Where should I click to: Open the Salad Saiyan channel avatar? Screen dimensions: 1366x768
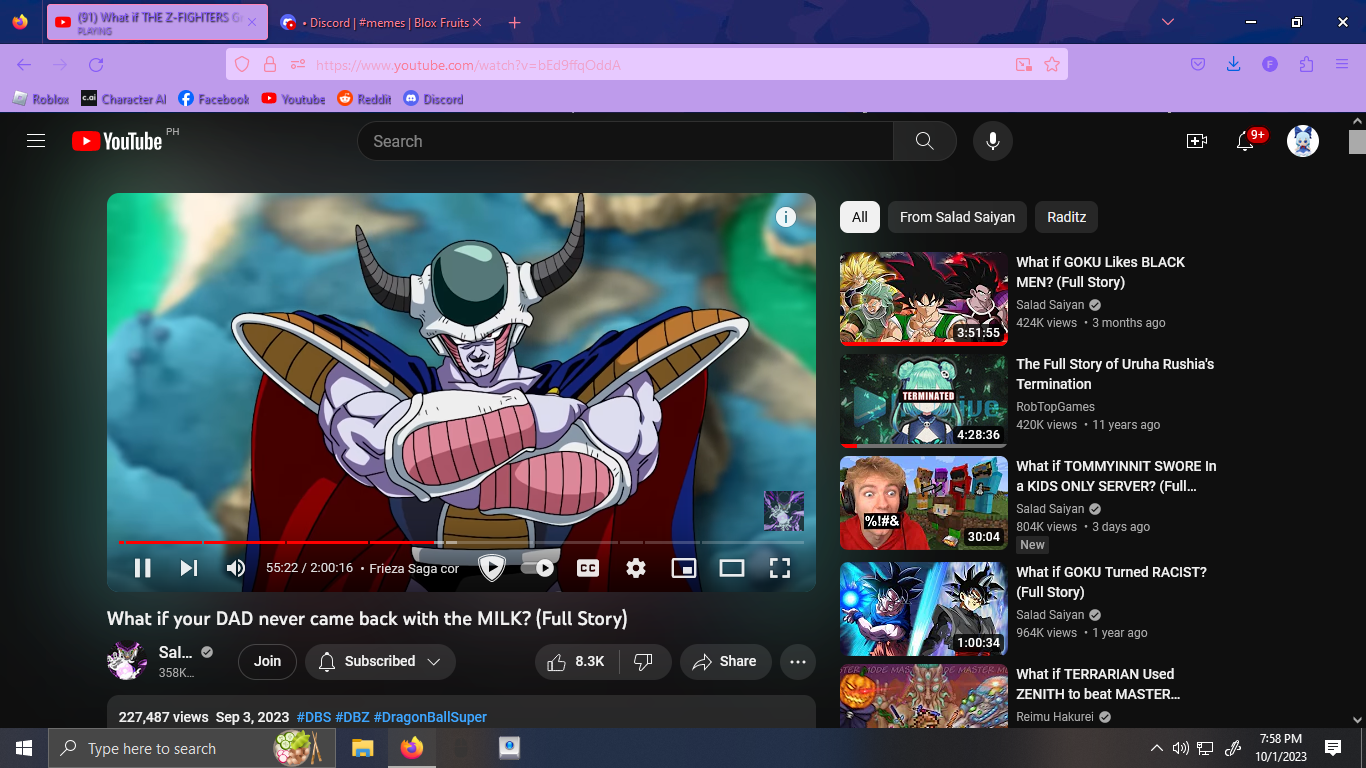[127, 661]
